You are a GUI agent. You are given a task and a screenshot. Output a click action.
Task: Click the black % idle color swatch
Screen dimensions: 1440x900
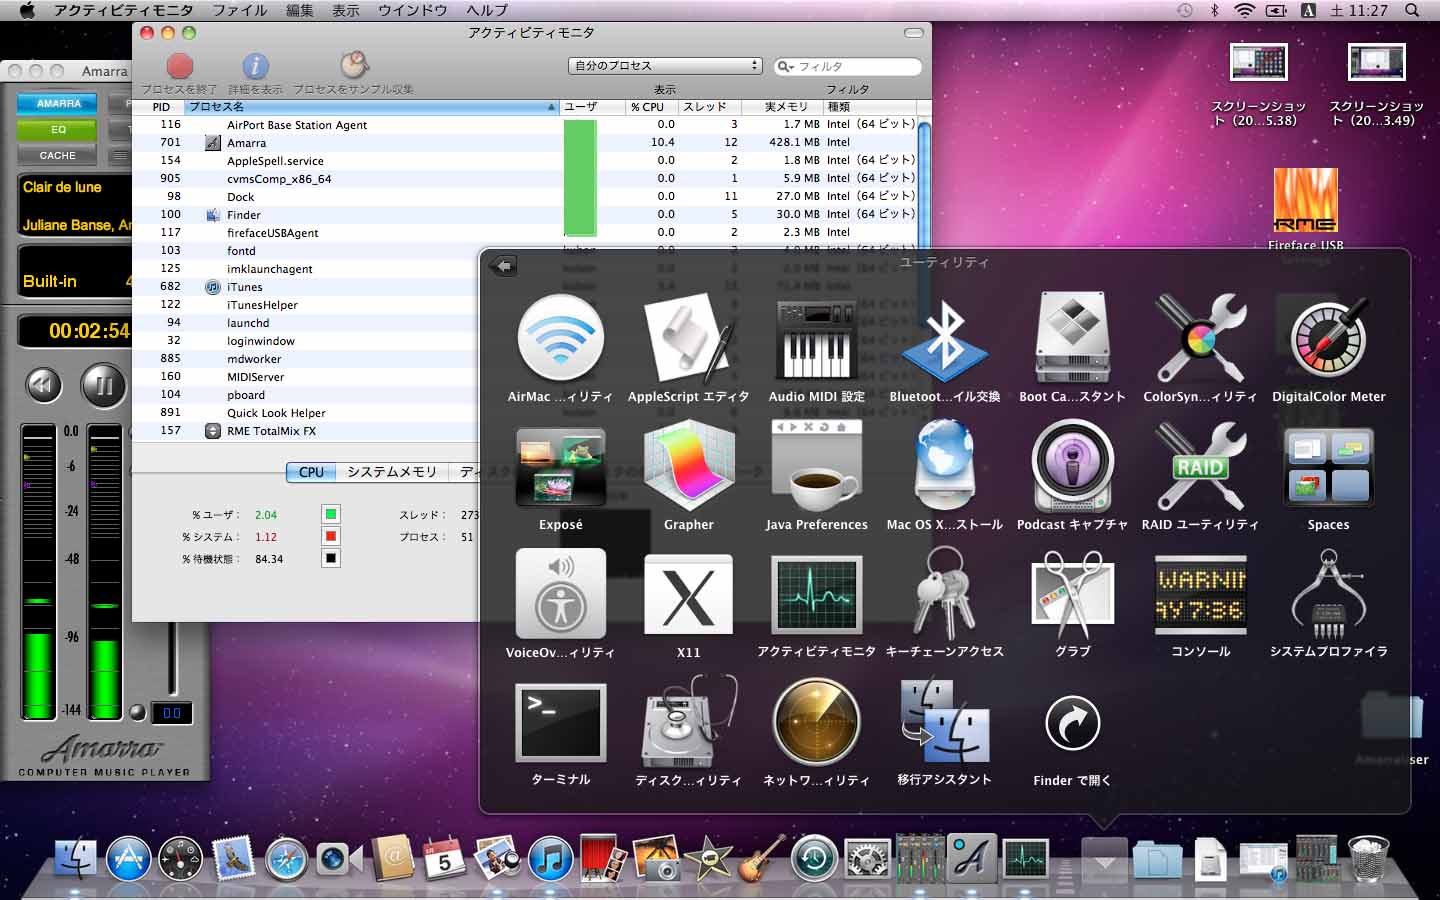331,558
